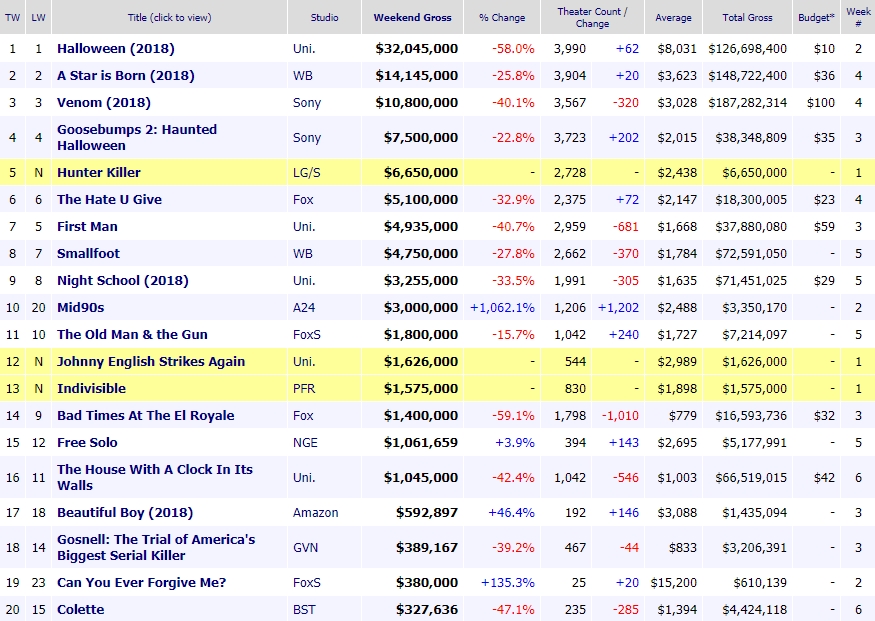View the Indivisible movie page
Viewport: 875px width, 621px height.
92,388
